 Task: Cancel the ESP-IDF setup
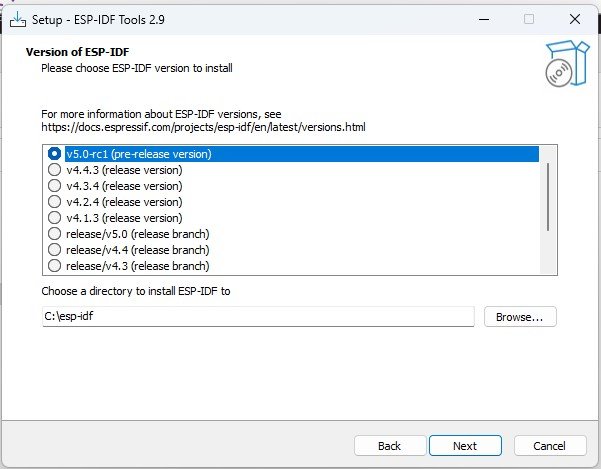550,446
